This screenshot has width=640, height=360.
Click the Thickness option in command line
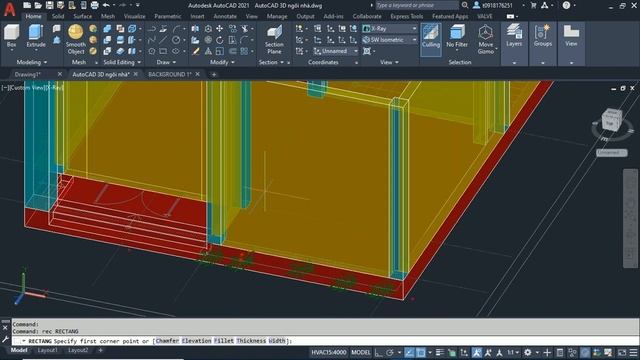251,341
